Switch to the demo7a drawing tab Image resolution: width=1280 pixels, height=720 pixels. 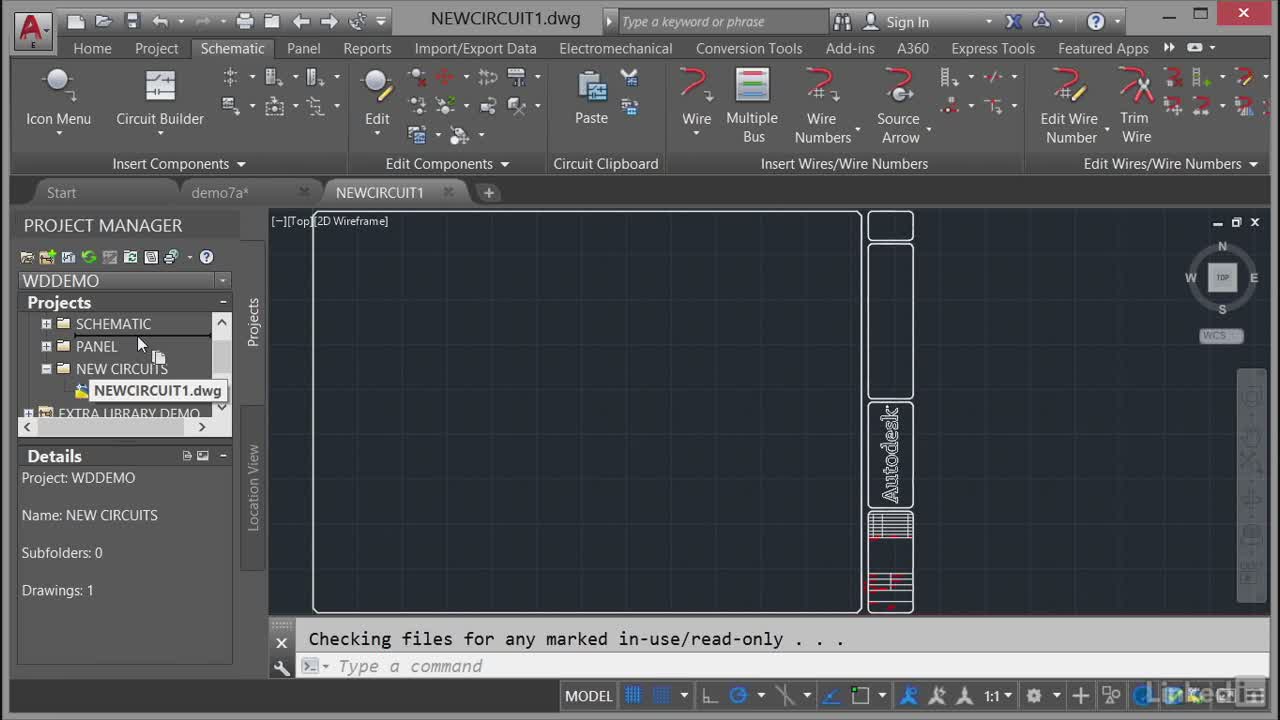pos(220,193)
